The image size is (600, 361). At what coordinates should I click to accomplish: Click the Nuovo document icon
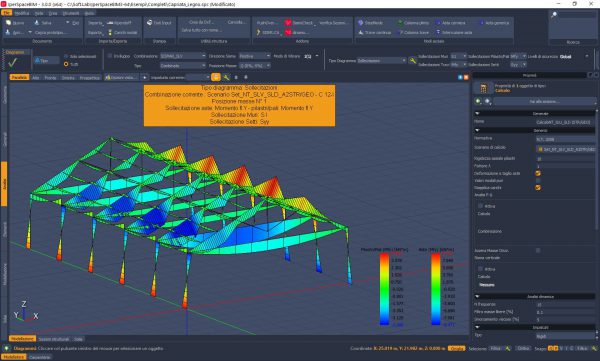point(8,23)
